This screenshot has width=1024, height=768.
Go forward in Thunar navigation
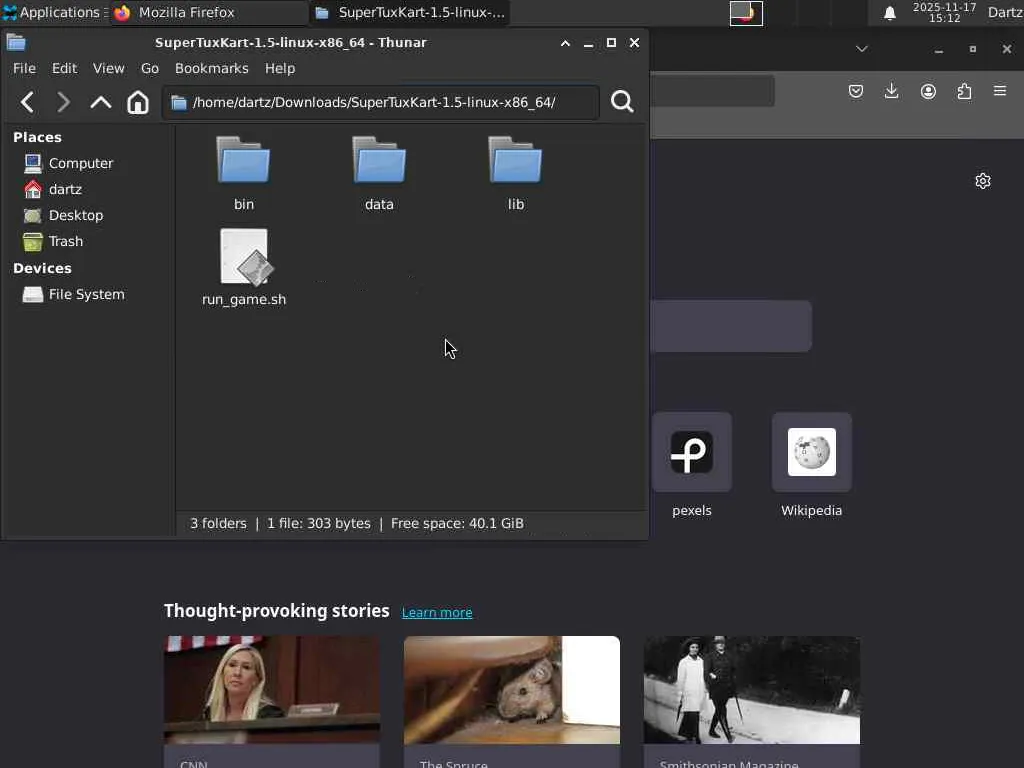63,103
